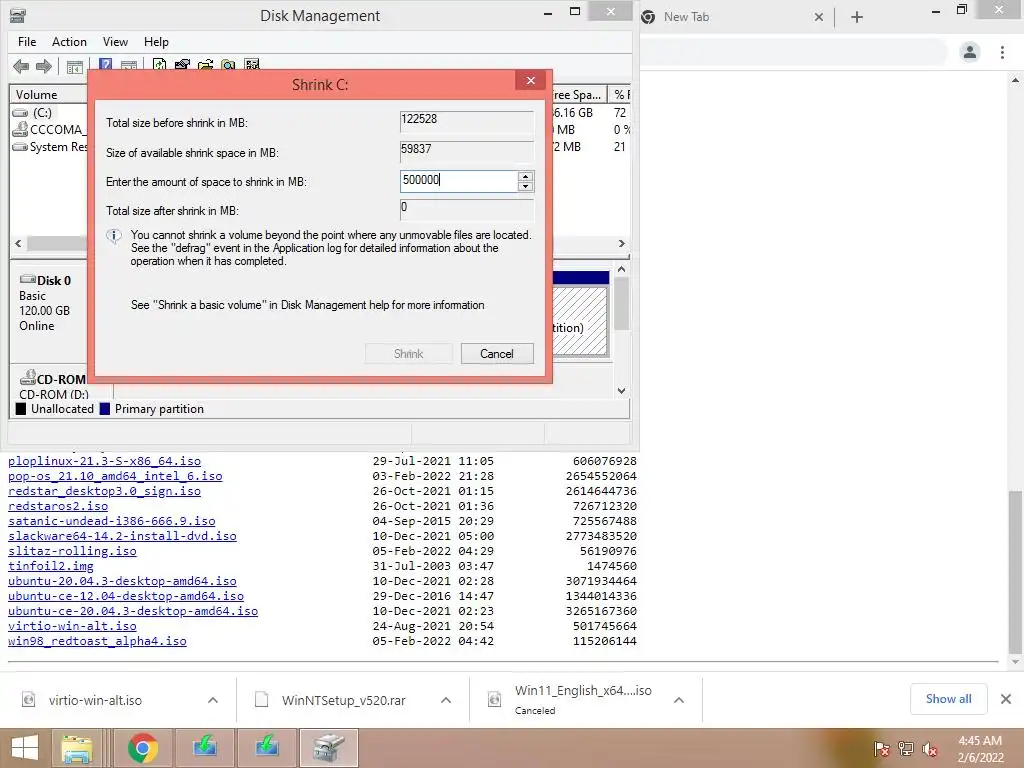Open the Windows Start button
This screenshot has height=768, width=1024.
[x=25, y=748]
